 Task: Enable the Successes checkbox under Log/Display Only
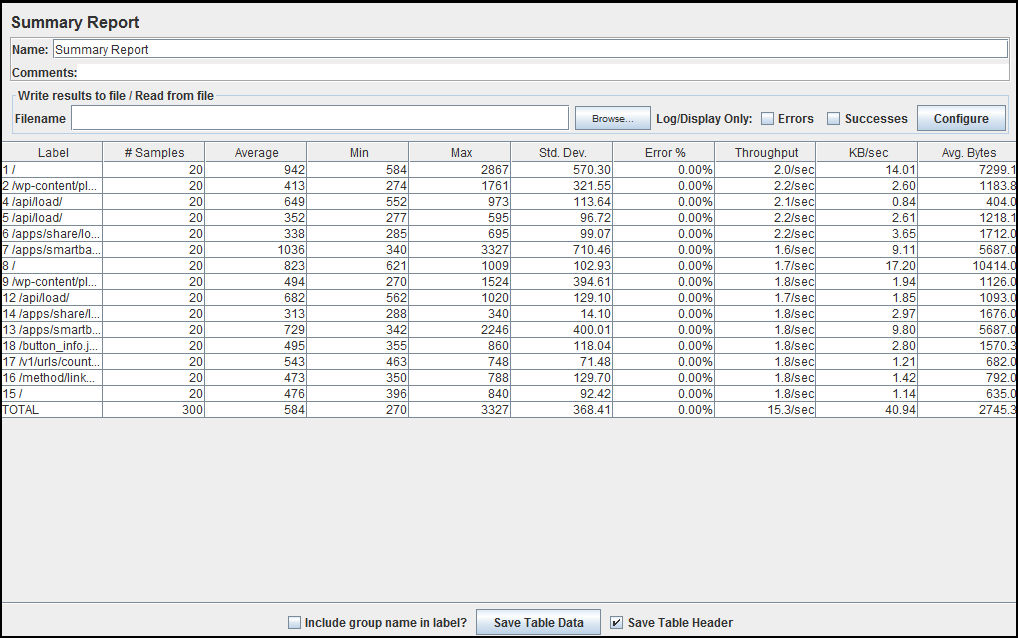coord(835,117)
